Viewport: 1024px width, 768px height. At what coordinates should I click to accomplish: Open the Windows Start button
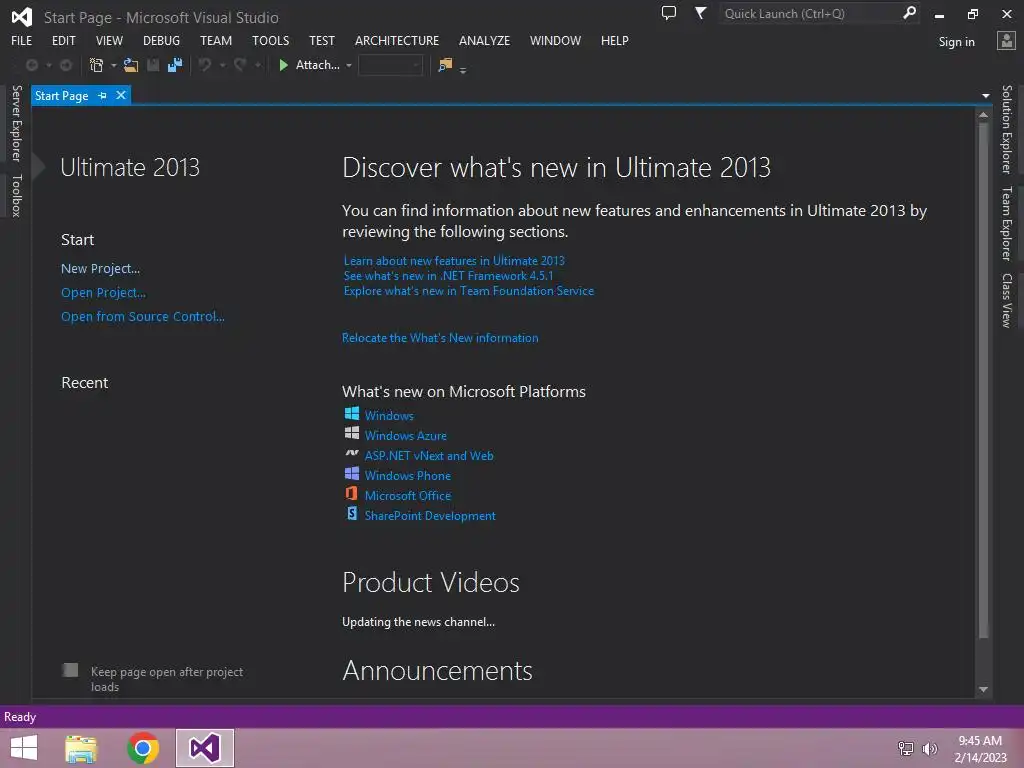[24, 748]
